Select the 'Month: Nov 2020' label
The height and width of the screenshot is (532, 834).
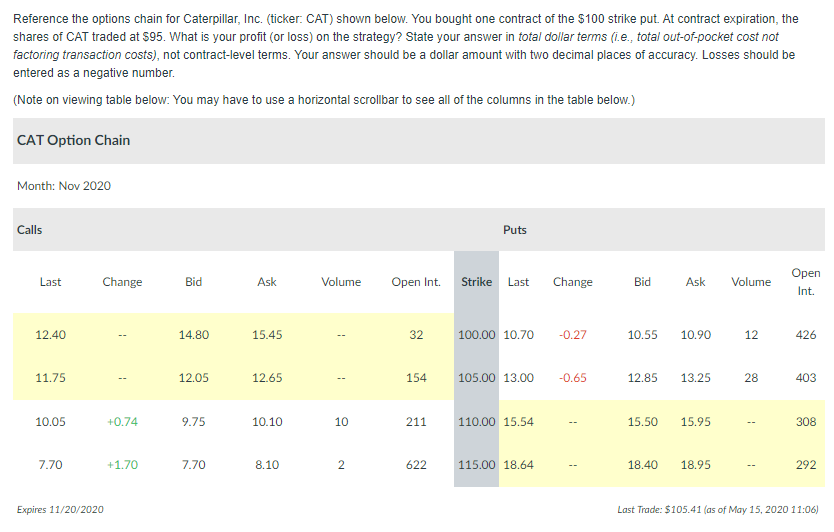(x=64, y=186)
